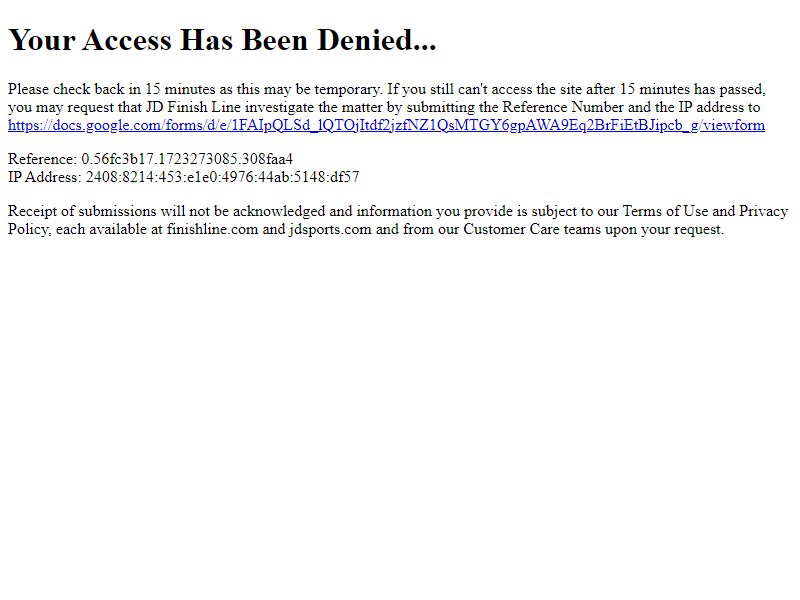Click the words "Terms of Use"
The height and width of the screenshot is (600, 800).
[x=665, y=211]
